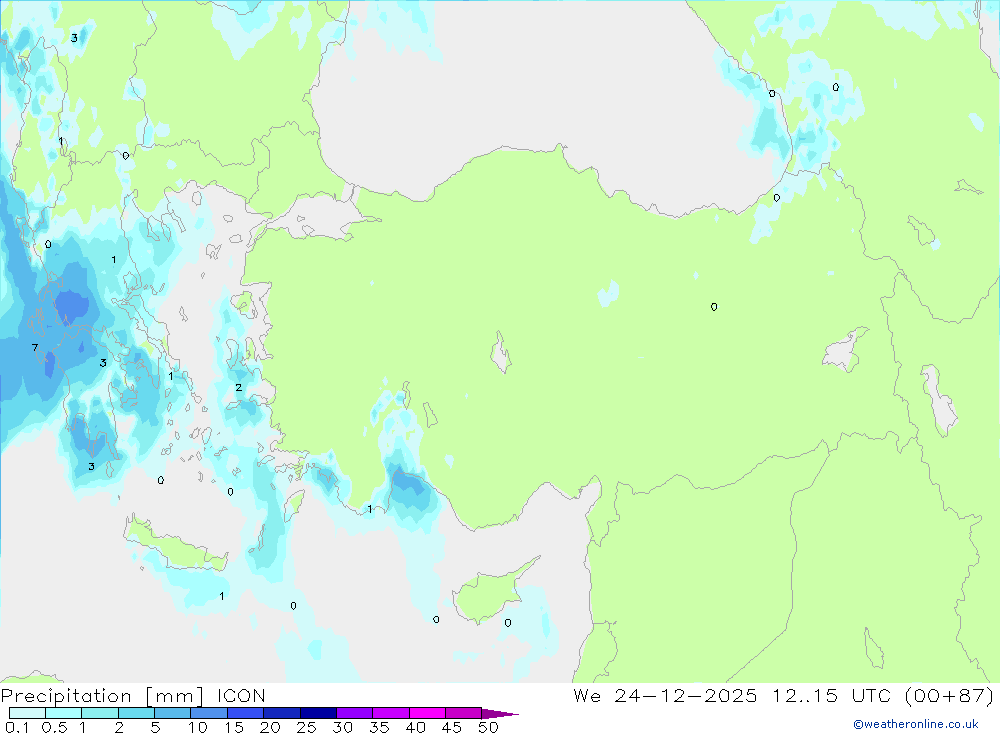1000x733 pixels.
Task: Click the 'ICON' model name label
Action: pos(241,695)
